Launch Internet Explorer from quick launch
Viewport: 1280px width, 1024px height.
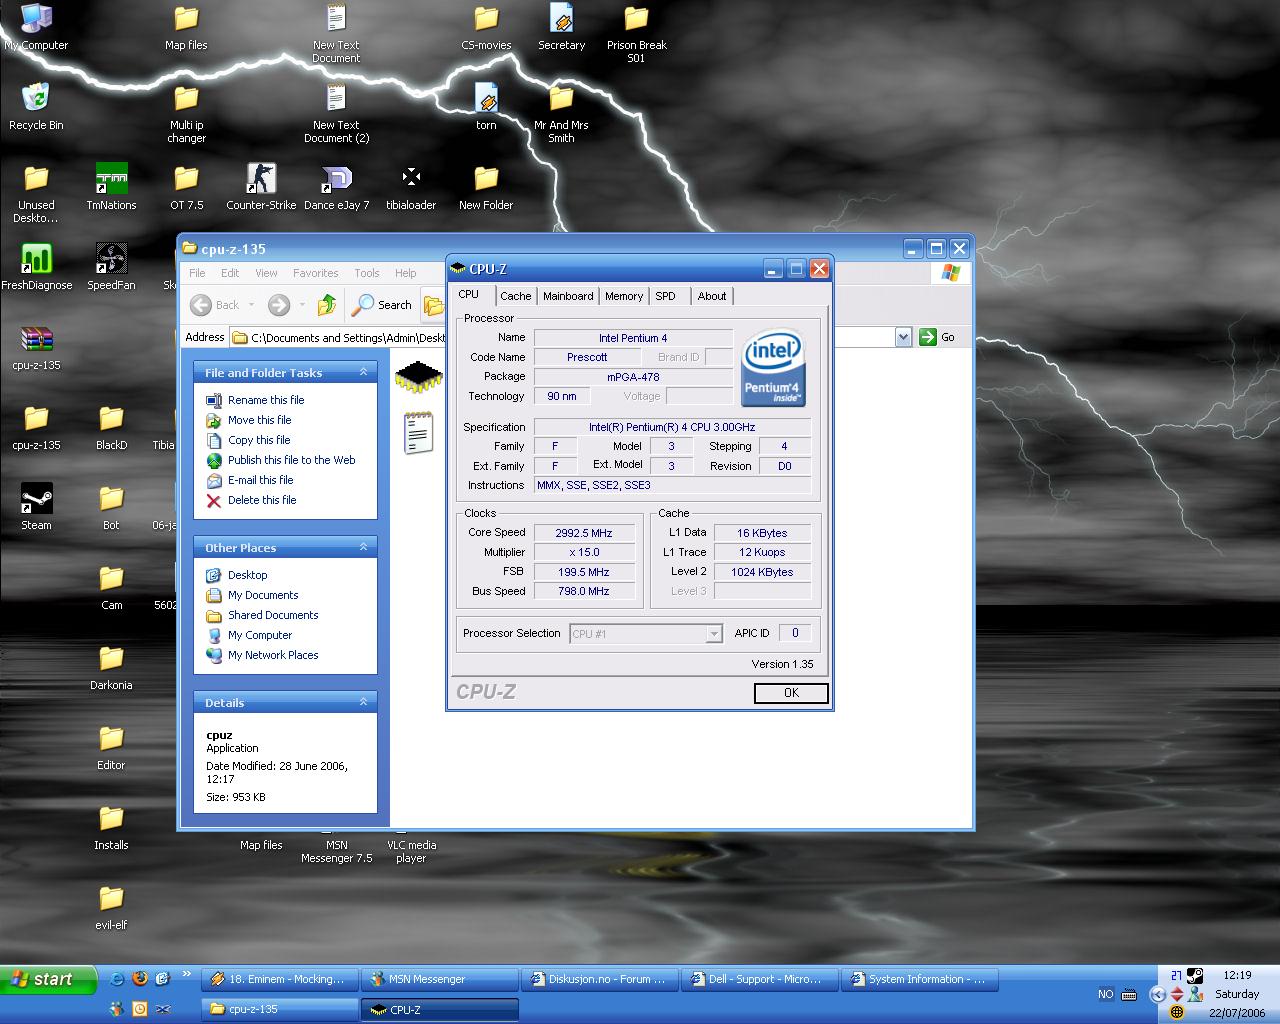coord(117,979)
